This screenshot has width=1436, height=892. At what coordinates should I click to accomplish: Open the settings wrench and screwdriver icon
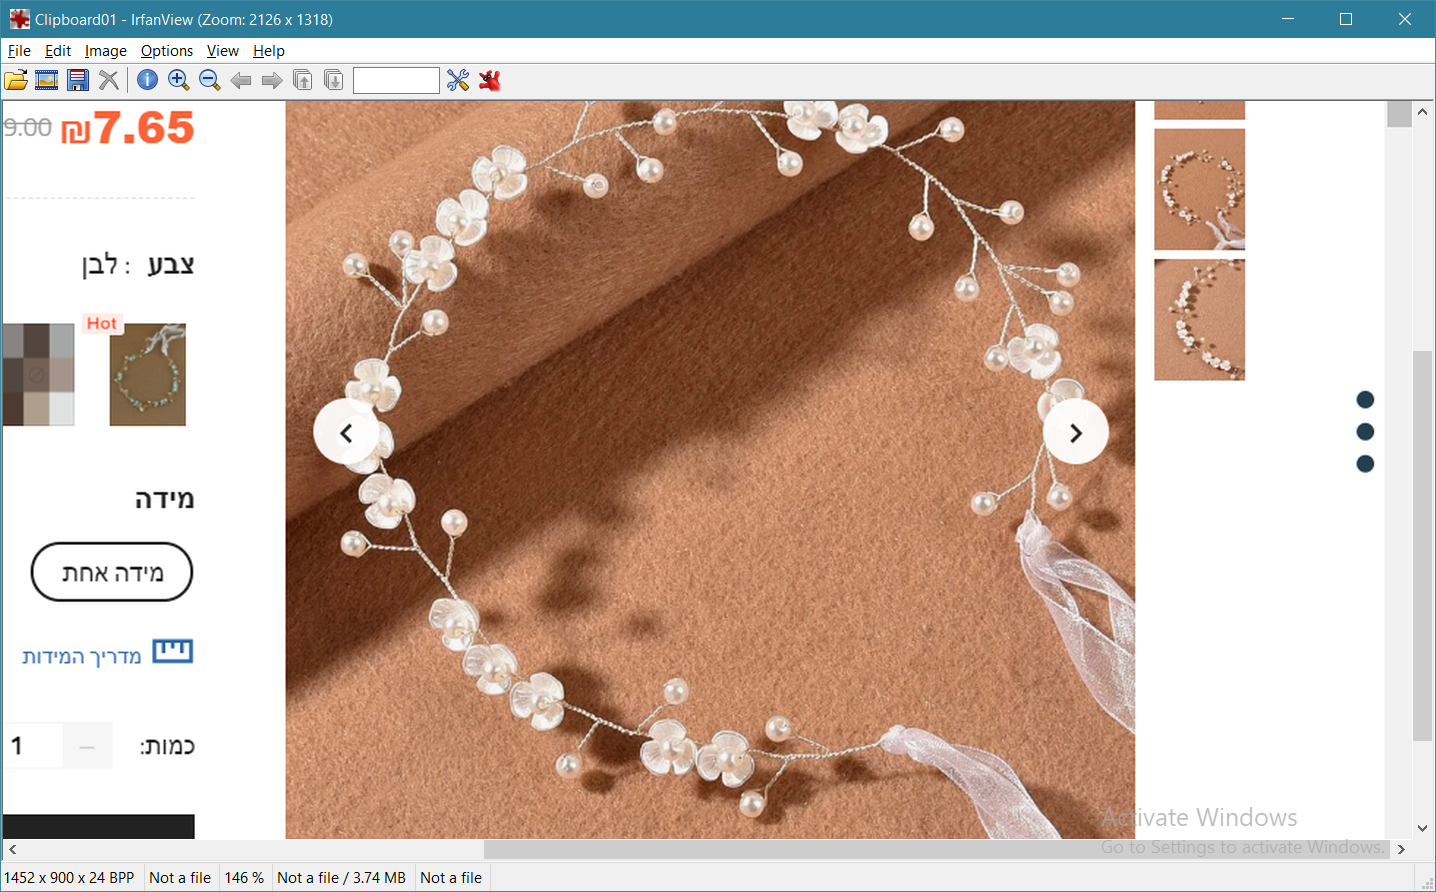tap(458, 81)
